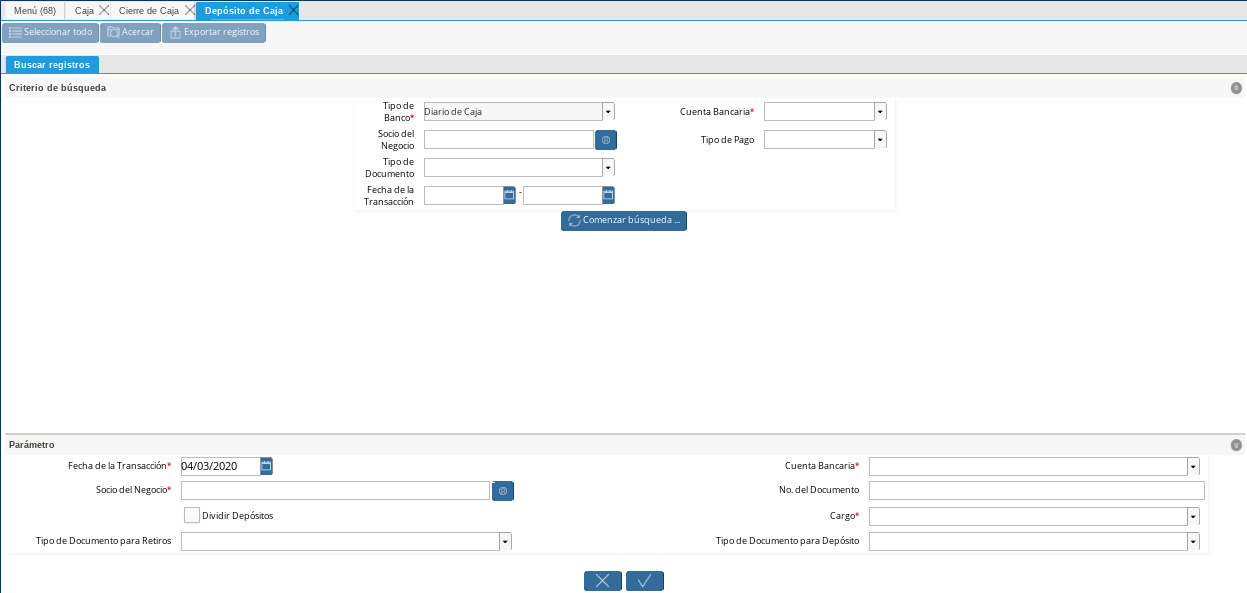Close the Cierre de Caja tab

coord(189,10)
